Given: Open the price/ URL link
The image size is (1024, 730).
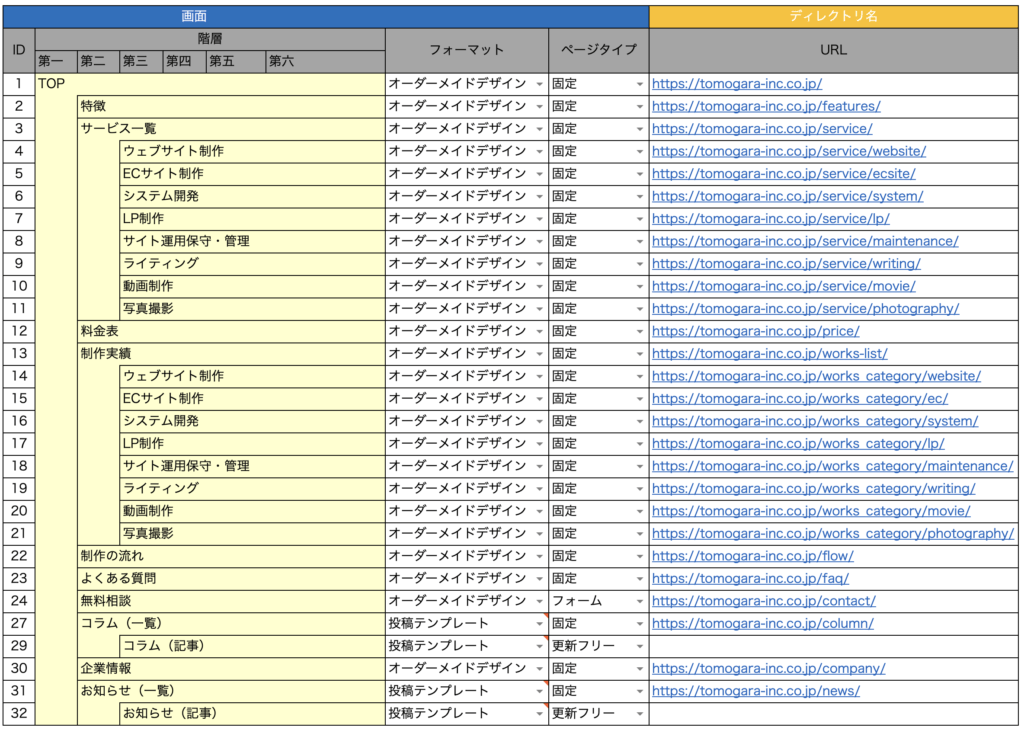Looking at the screenshot, I should pos(756,331).
